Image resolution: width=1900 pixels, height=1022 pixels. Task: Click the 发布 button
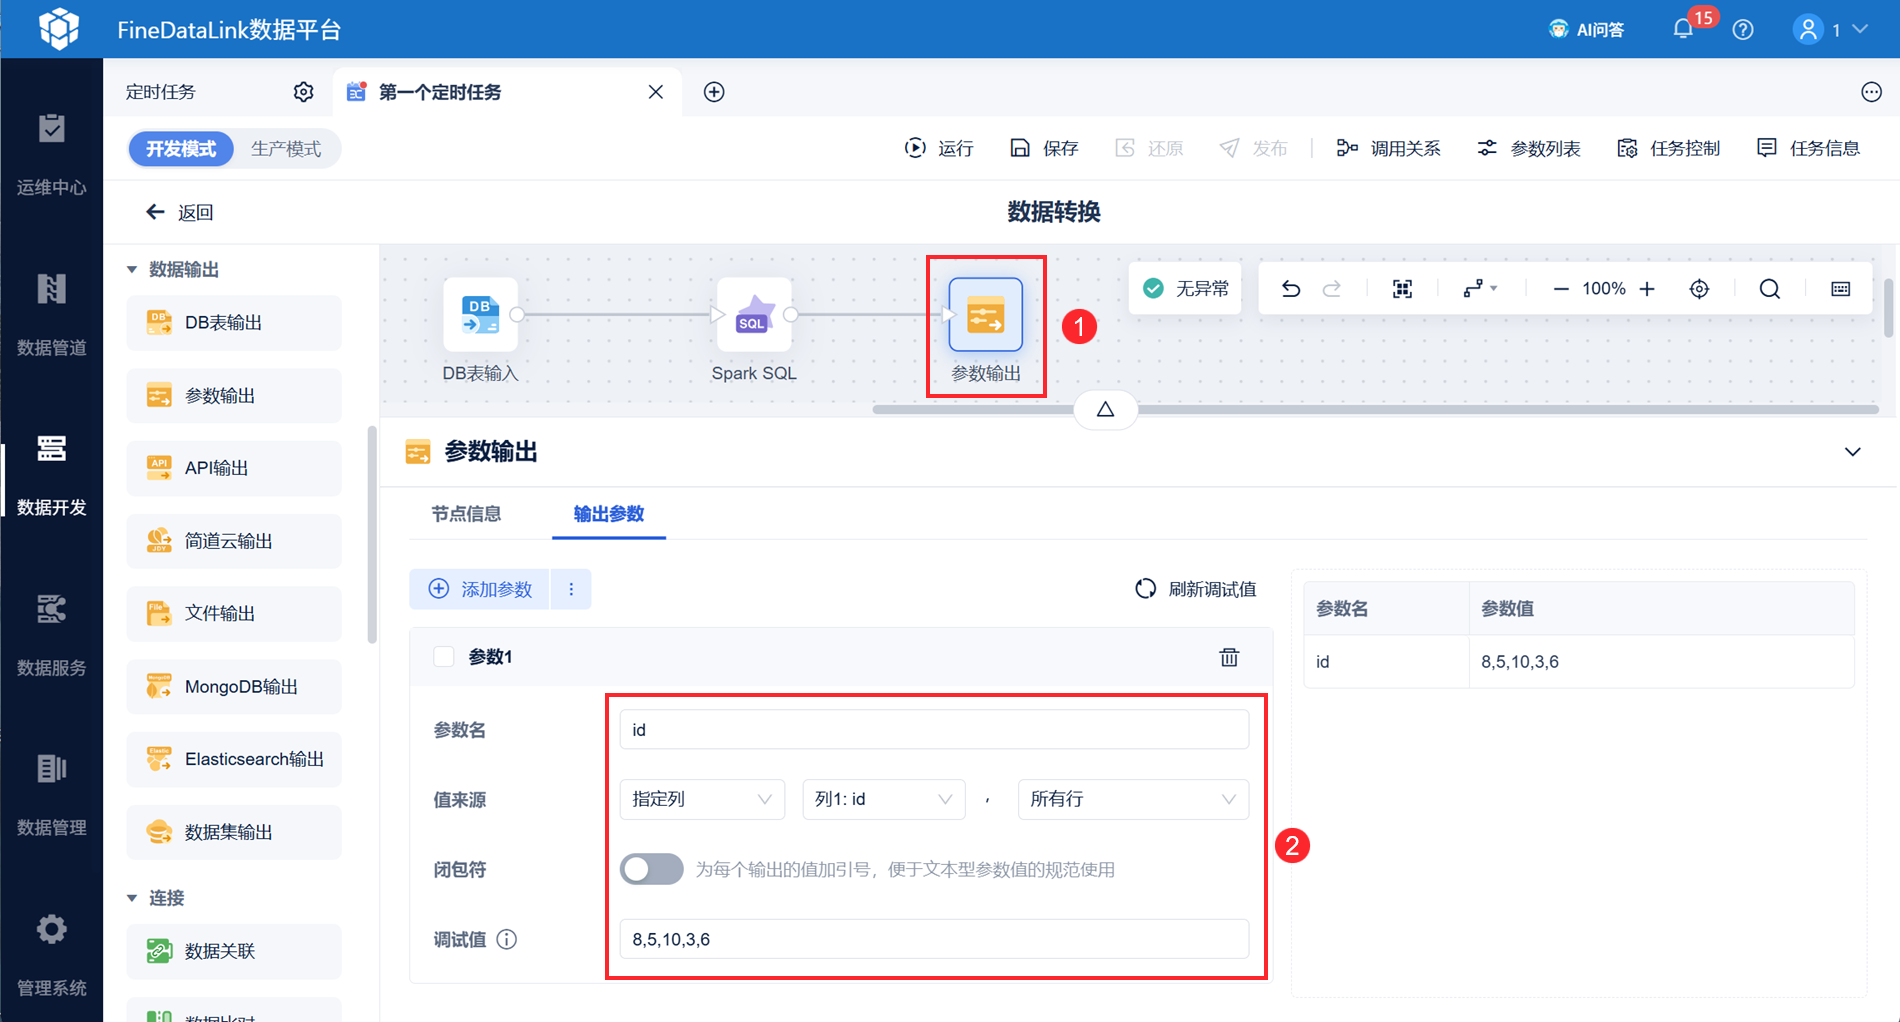(x=1254, y=148)
